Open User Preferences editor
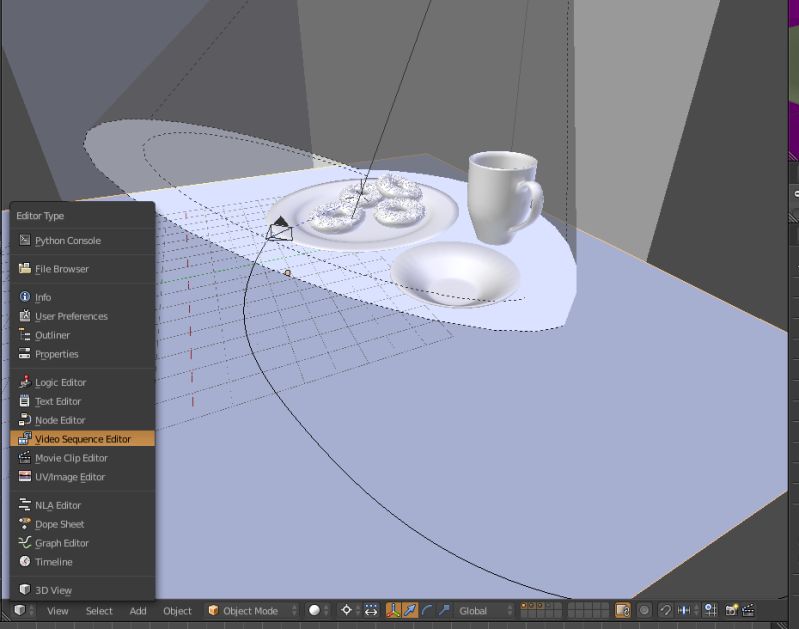This screenshot has height=629, width=799. pos(82,316)
